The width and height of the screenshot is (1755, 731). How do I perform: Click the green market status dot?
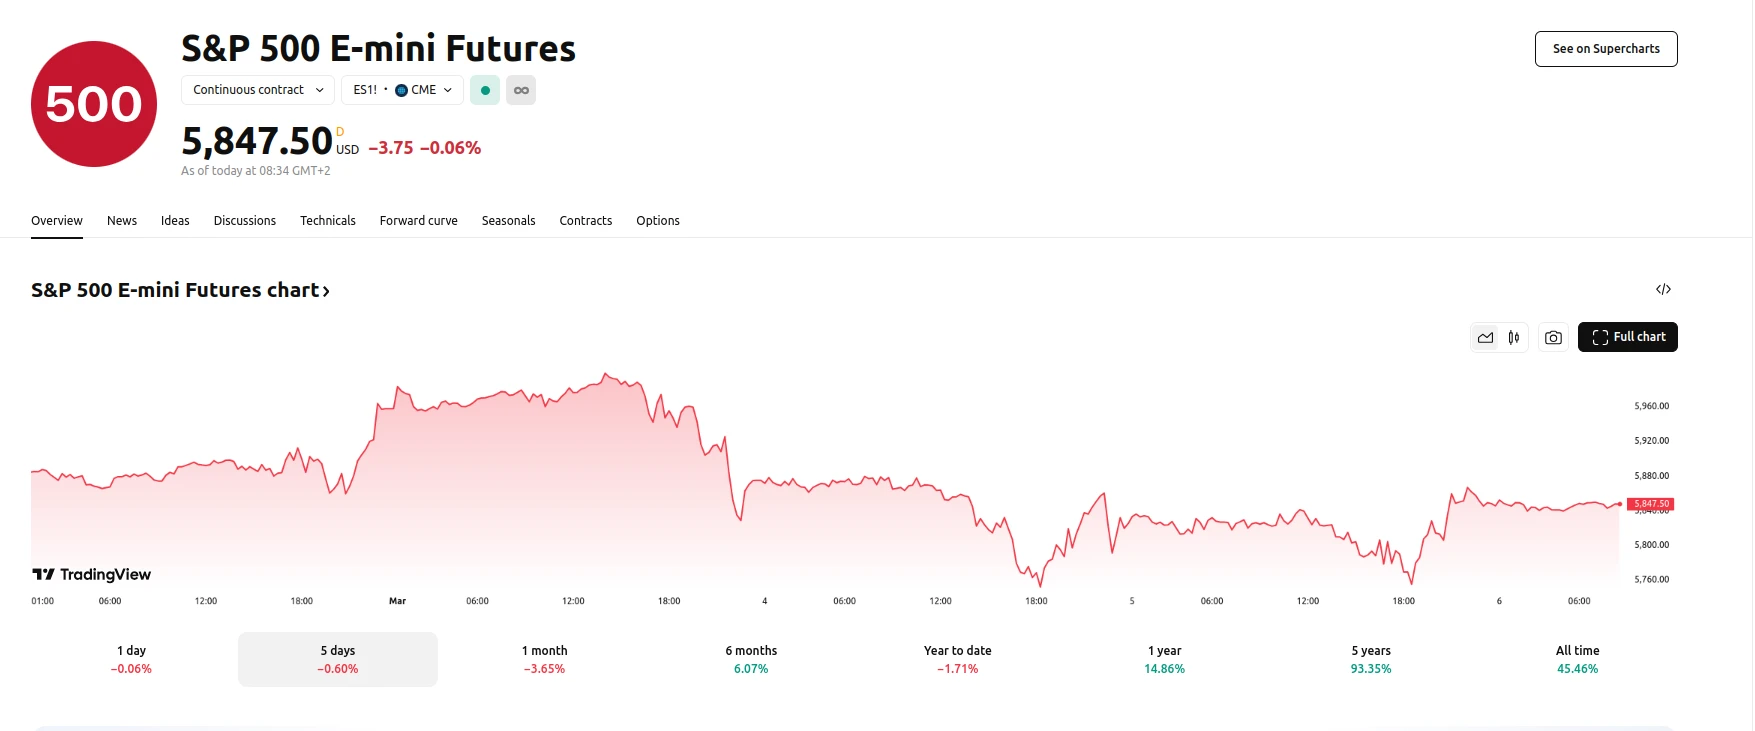tap(485, 90)
